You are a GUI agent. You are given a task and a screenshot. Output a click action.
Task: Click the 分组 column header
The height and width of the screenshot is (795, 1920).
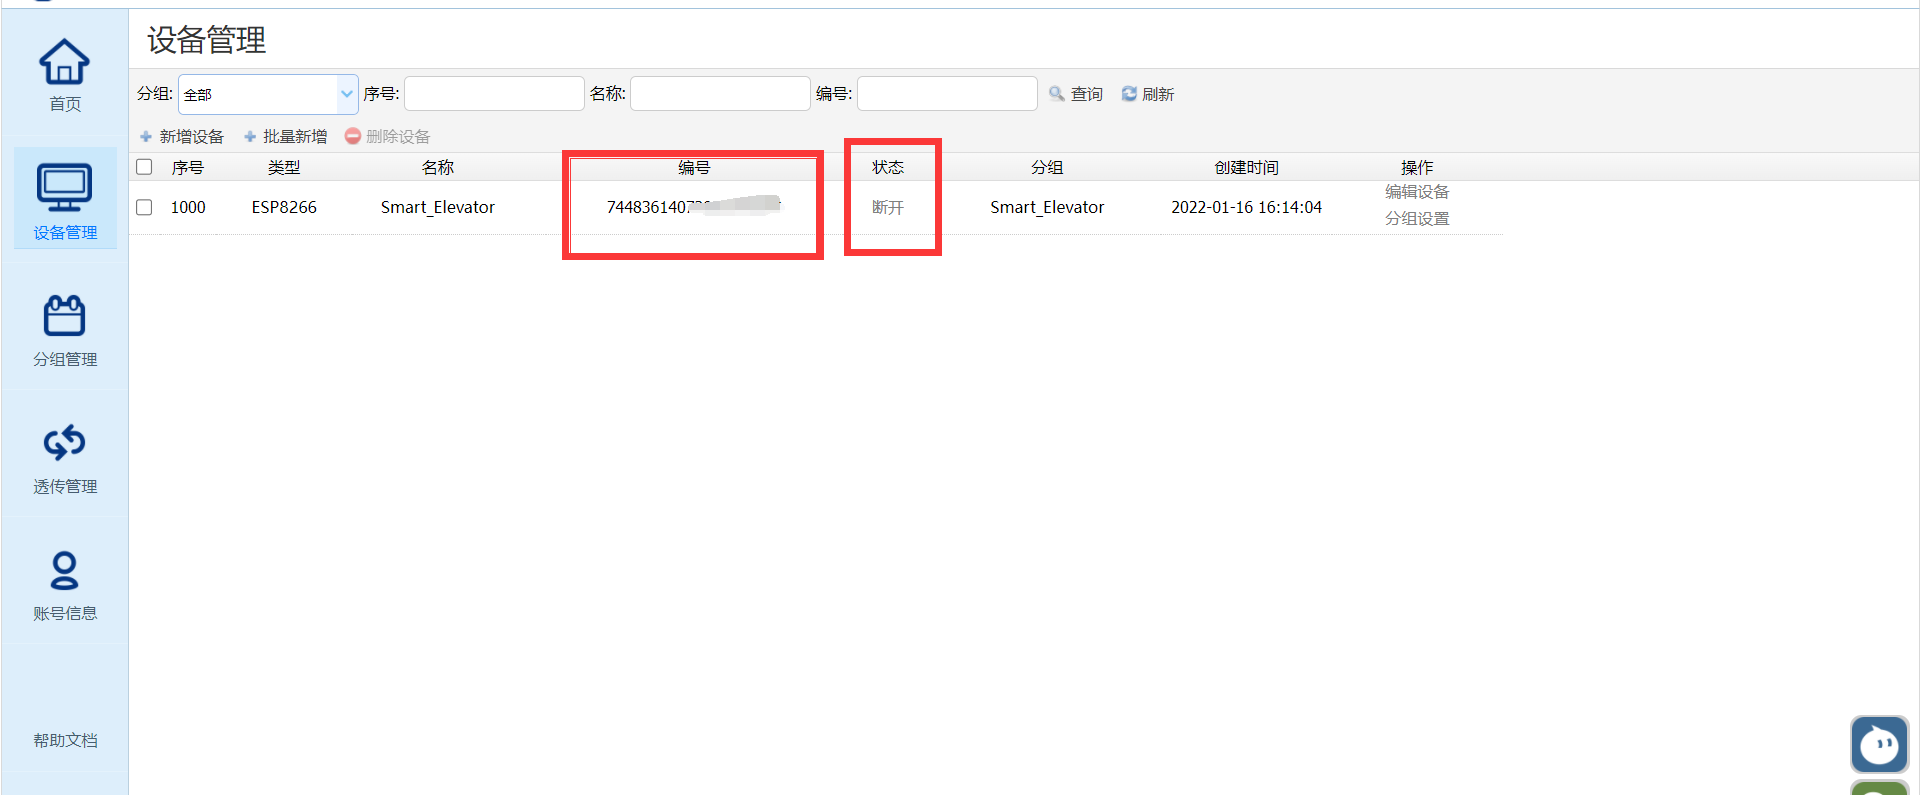[1047, 168]
